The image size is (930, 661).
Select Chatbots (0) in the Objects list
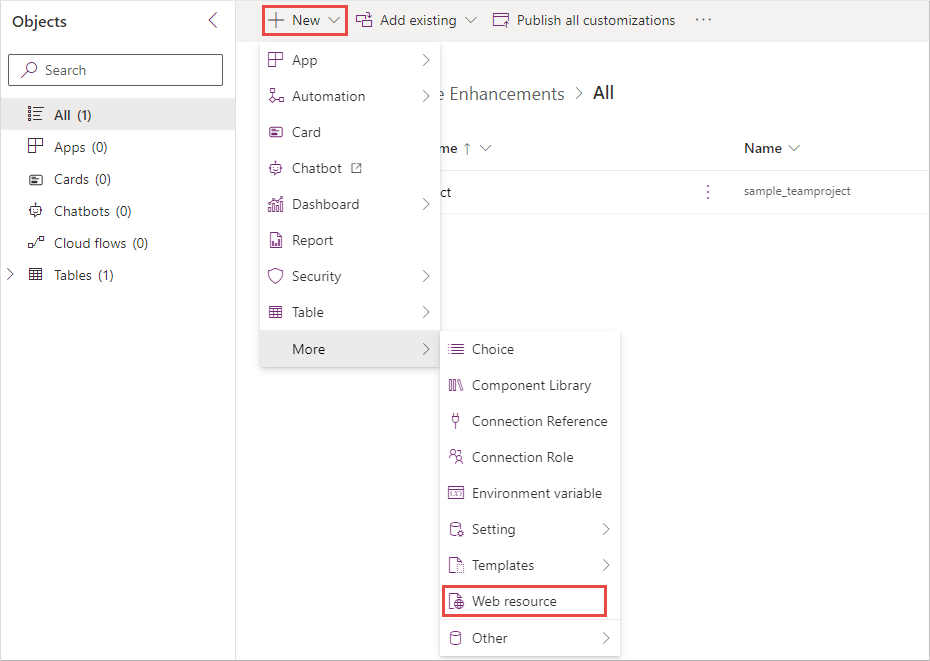point(118,211)
